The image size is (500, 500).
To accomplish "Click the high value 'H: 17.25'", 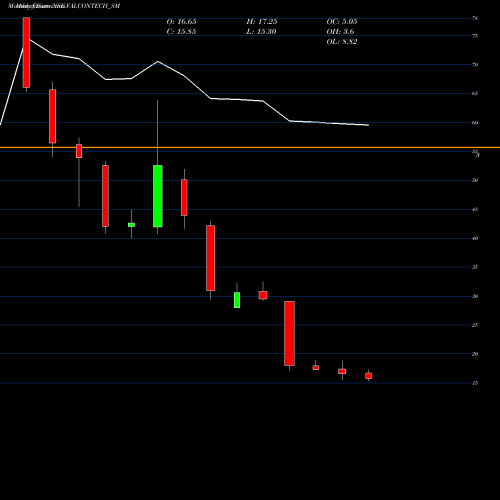I will pos(262,22).
